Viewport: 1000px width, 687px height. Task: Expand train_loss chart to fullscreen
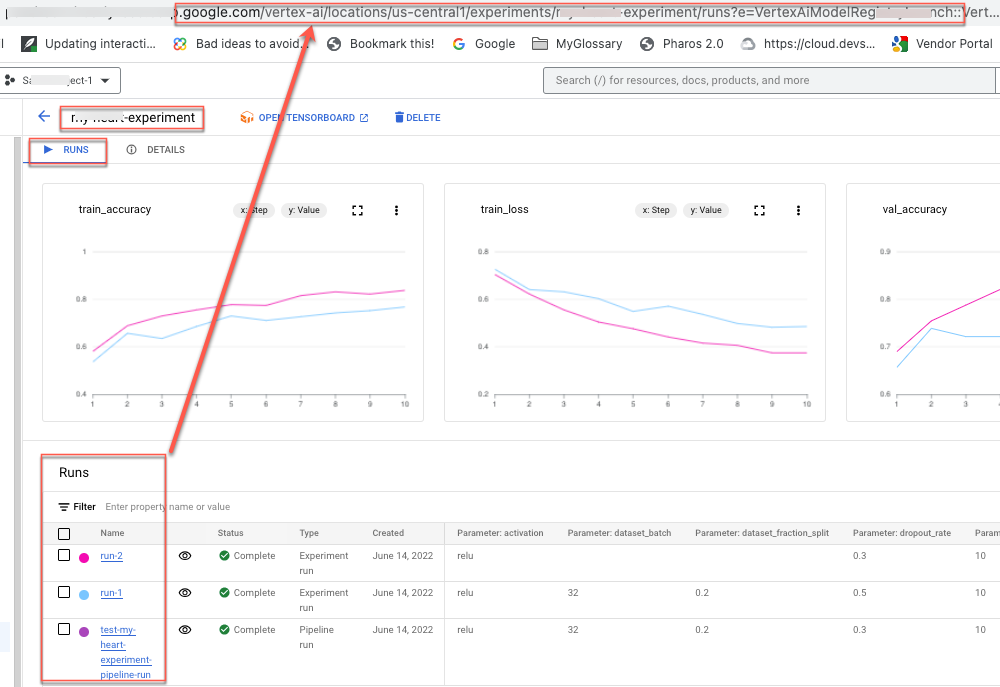759,210
